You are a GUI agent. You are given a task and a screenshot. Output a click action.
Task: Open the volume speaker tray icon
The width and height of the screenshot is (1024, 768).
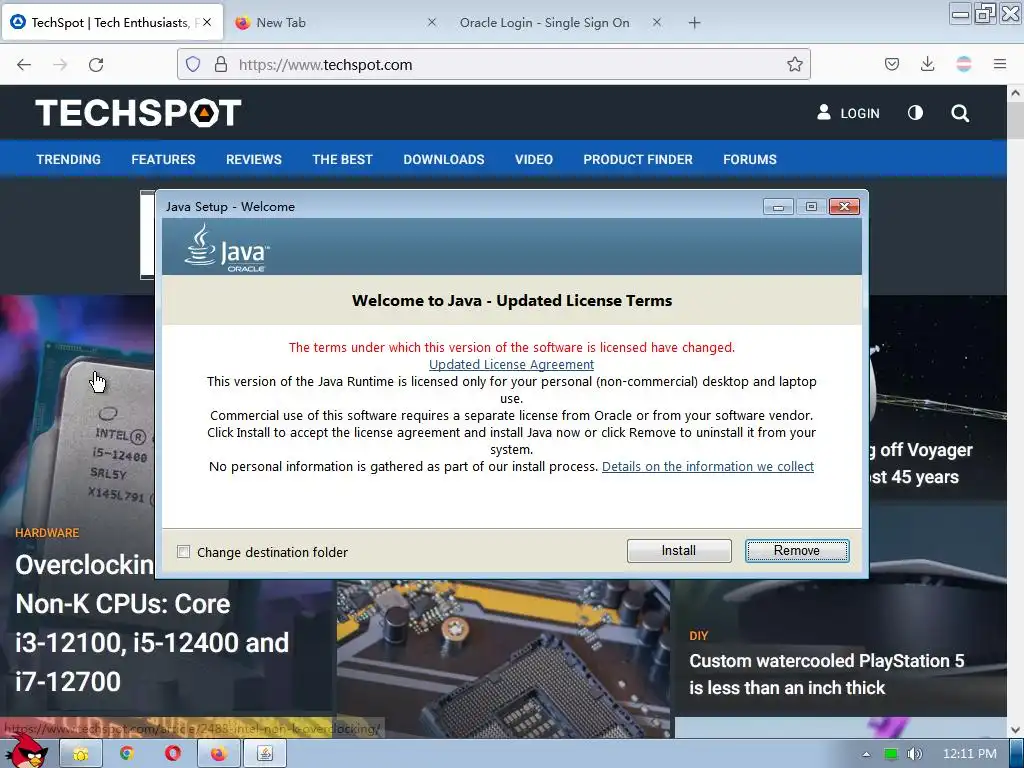click(x=915, y=754)
